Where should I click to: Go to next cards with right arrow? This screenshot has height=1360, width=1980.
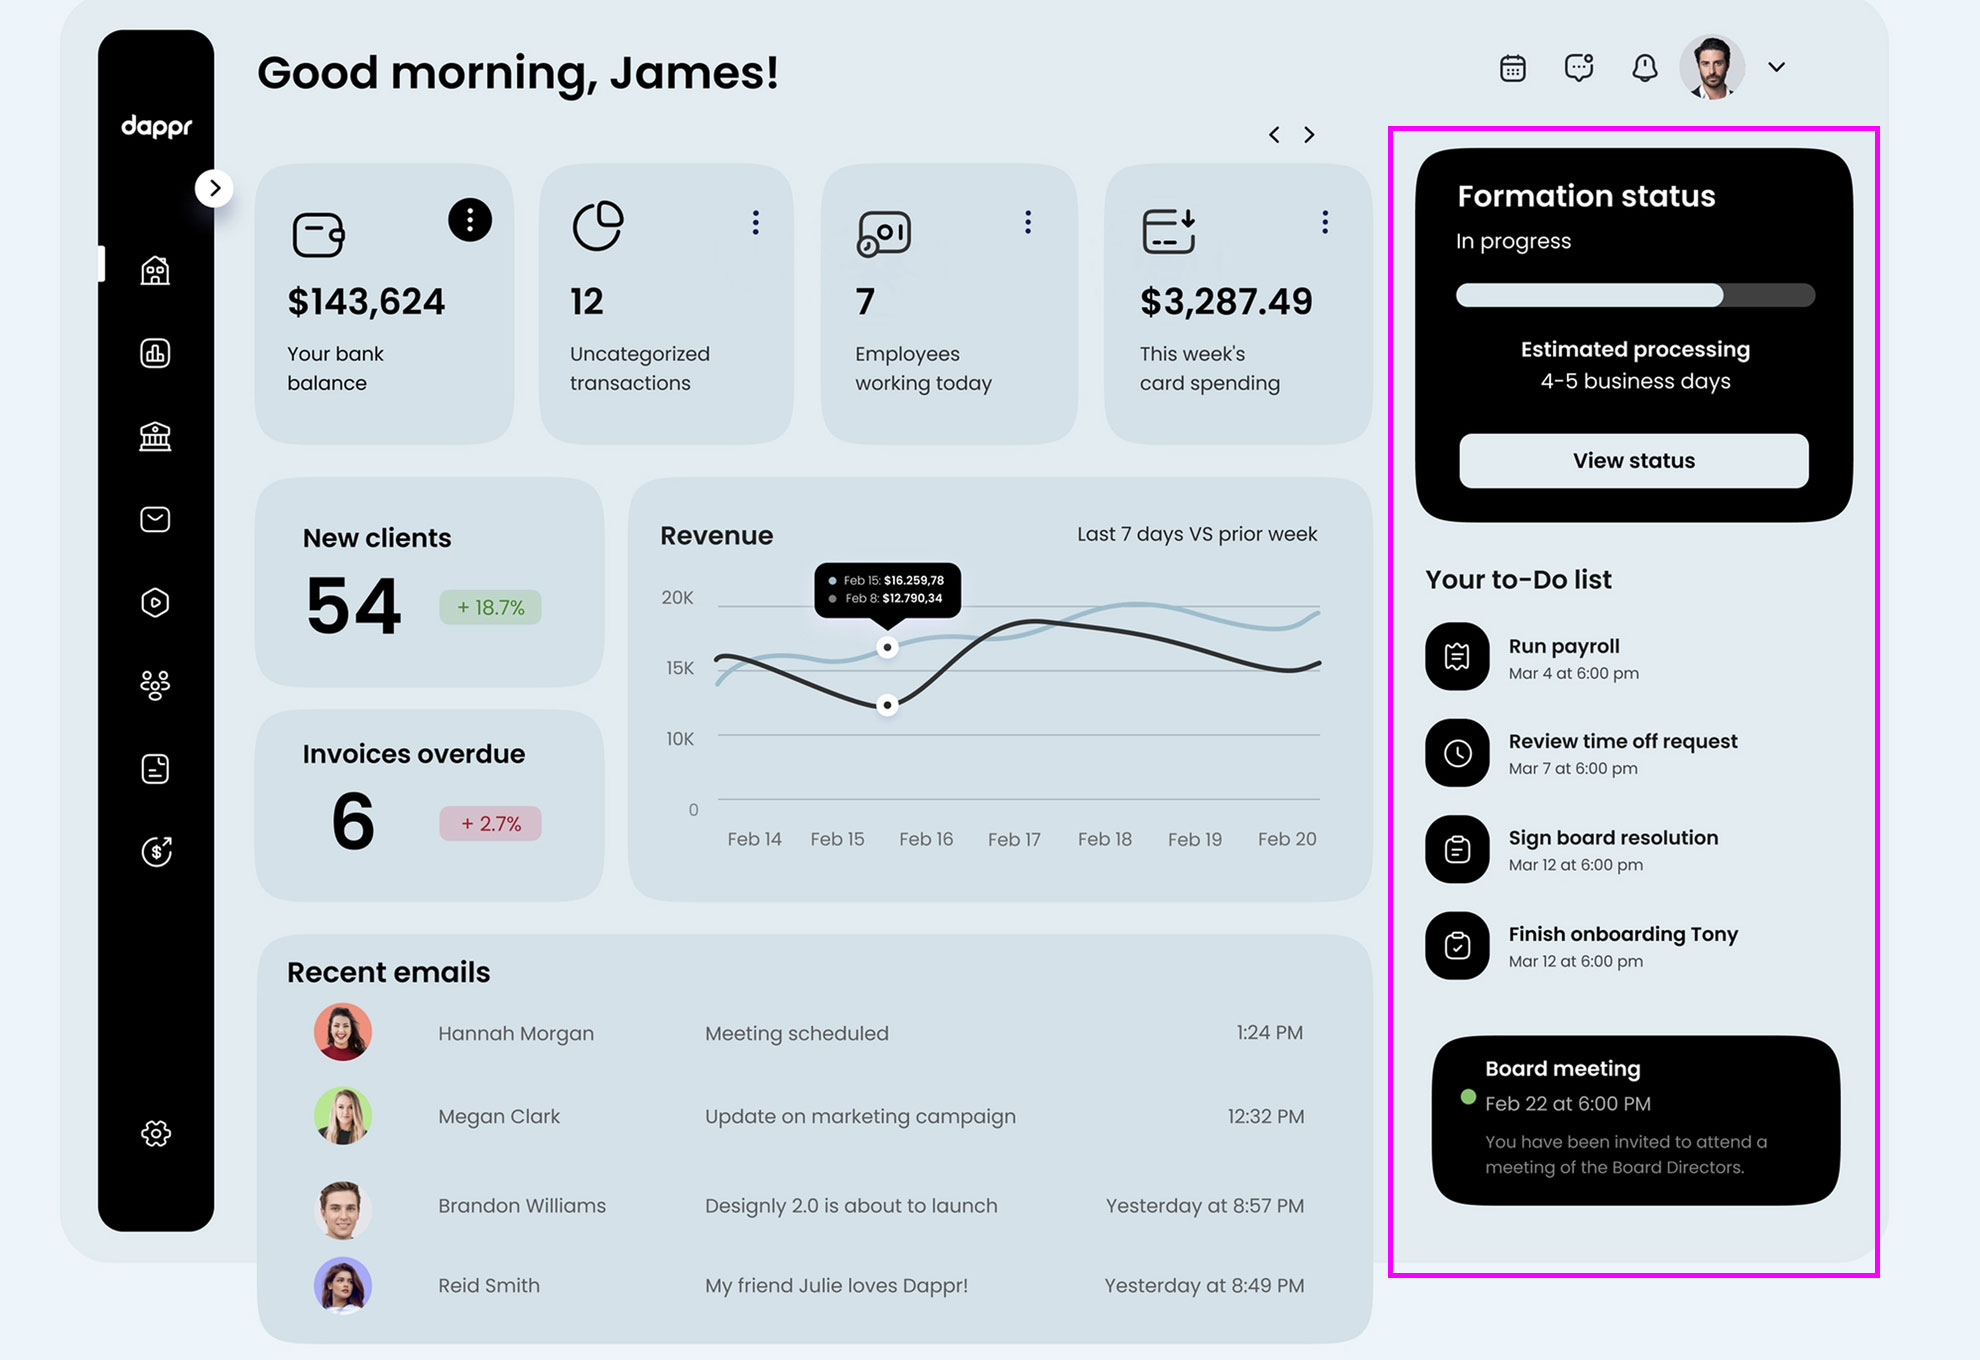pyautogui.click(x=1309, y=135)
